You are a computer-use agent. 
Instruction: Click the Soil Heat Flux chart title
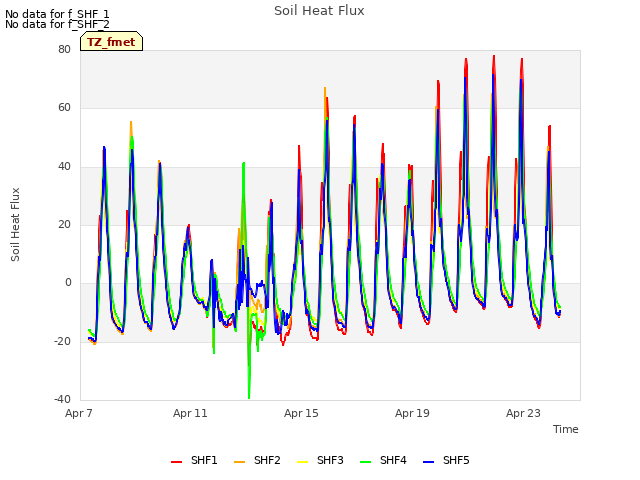coord(319,11)
